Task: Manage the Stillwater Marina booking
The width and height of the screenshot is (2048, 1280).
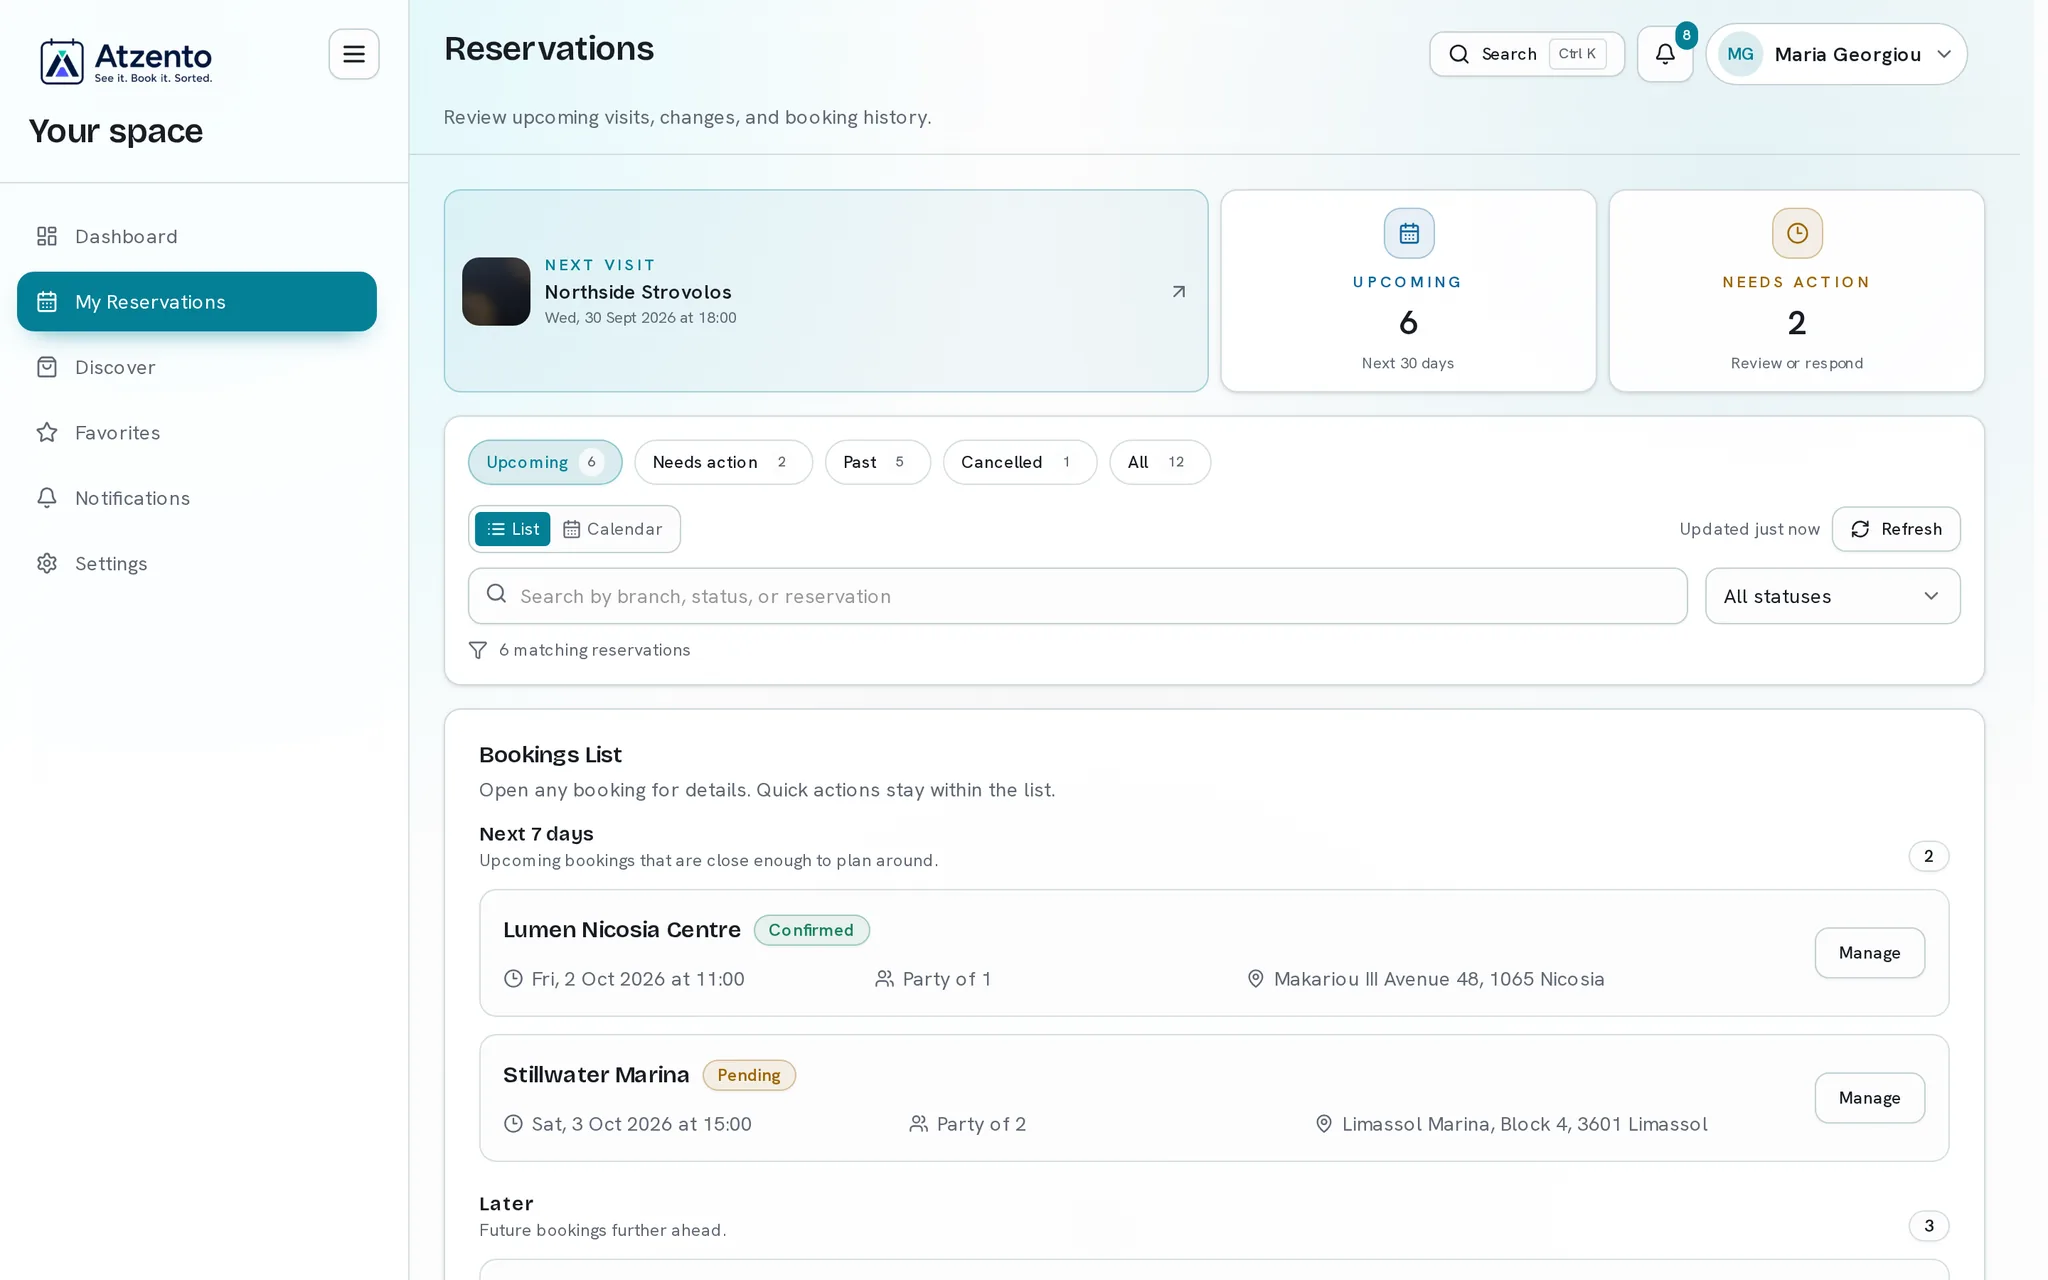Action: pyautogui.click(x=1869, y=1098)
